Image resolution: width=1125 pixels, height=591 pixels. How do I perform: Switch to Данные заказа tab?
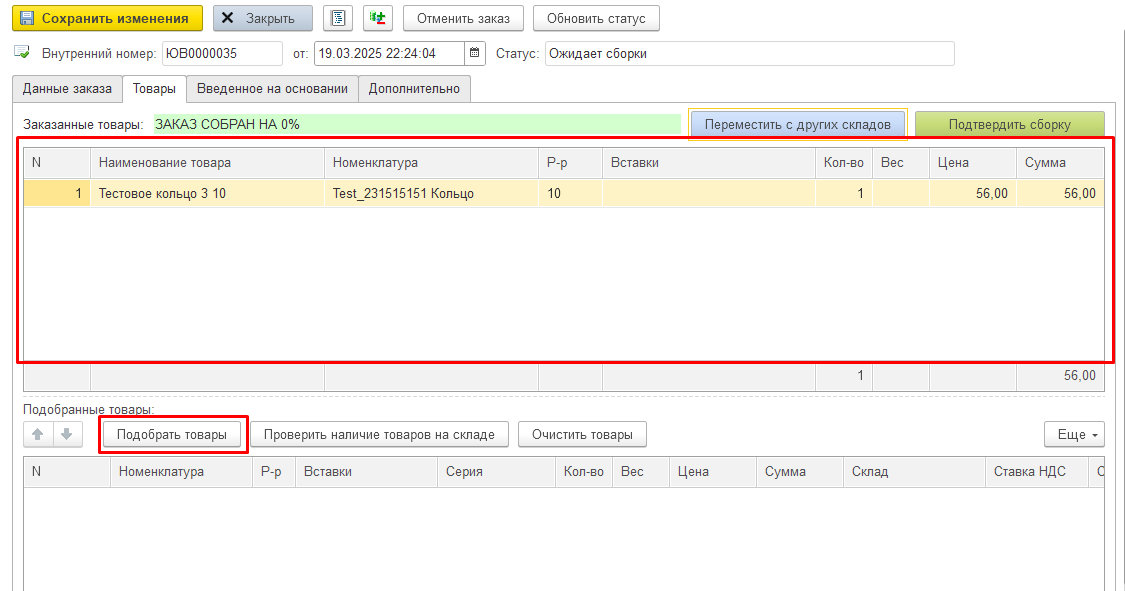(67, 88)
